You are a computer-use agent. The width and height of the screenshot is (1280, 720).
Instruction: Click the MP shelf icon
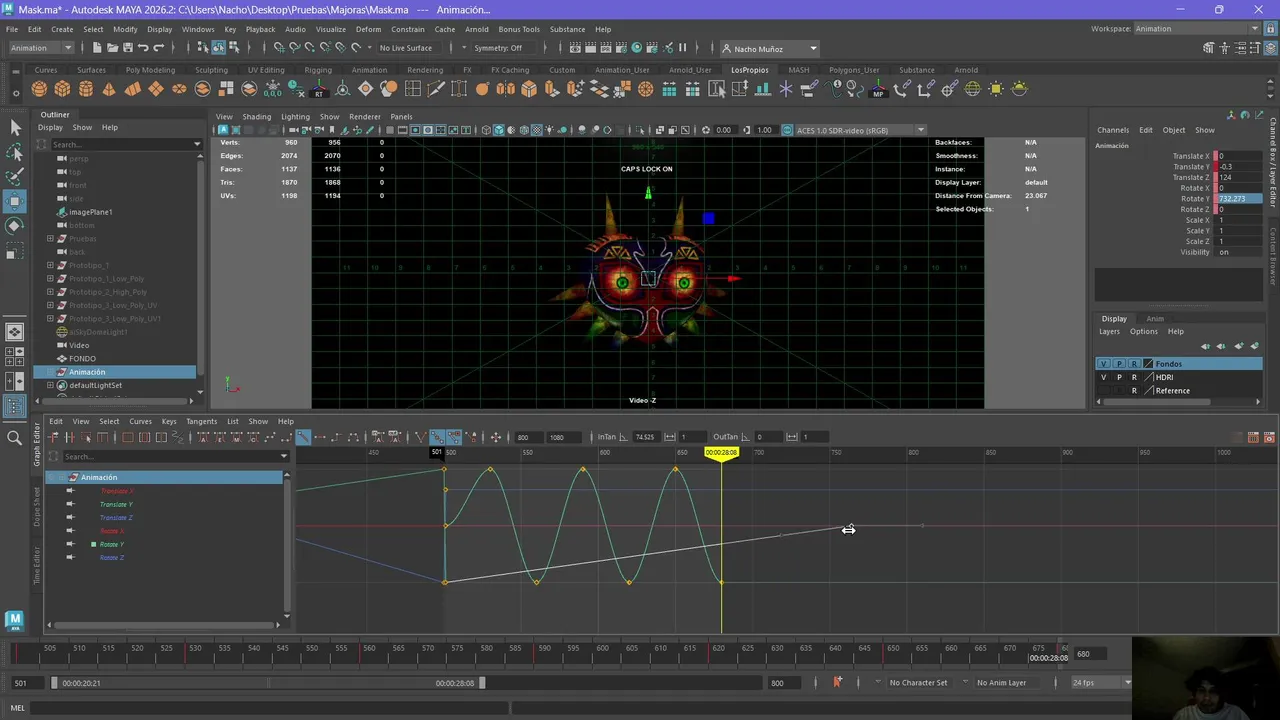pos(878,89)
